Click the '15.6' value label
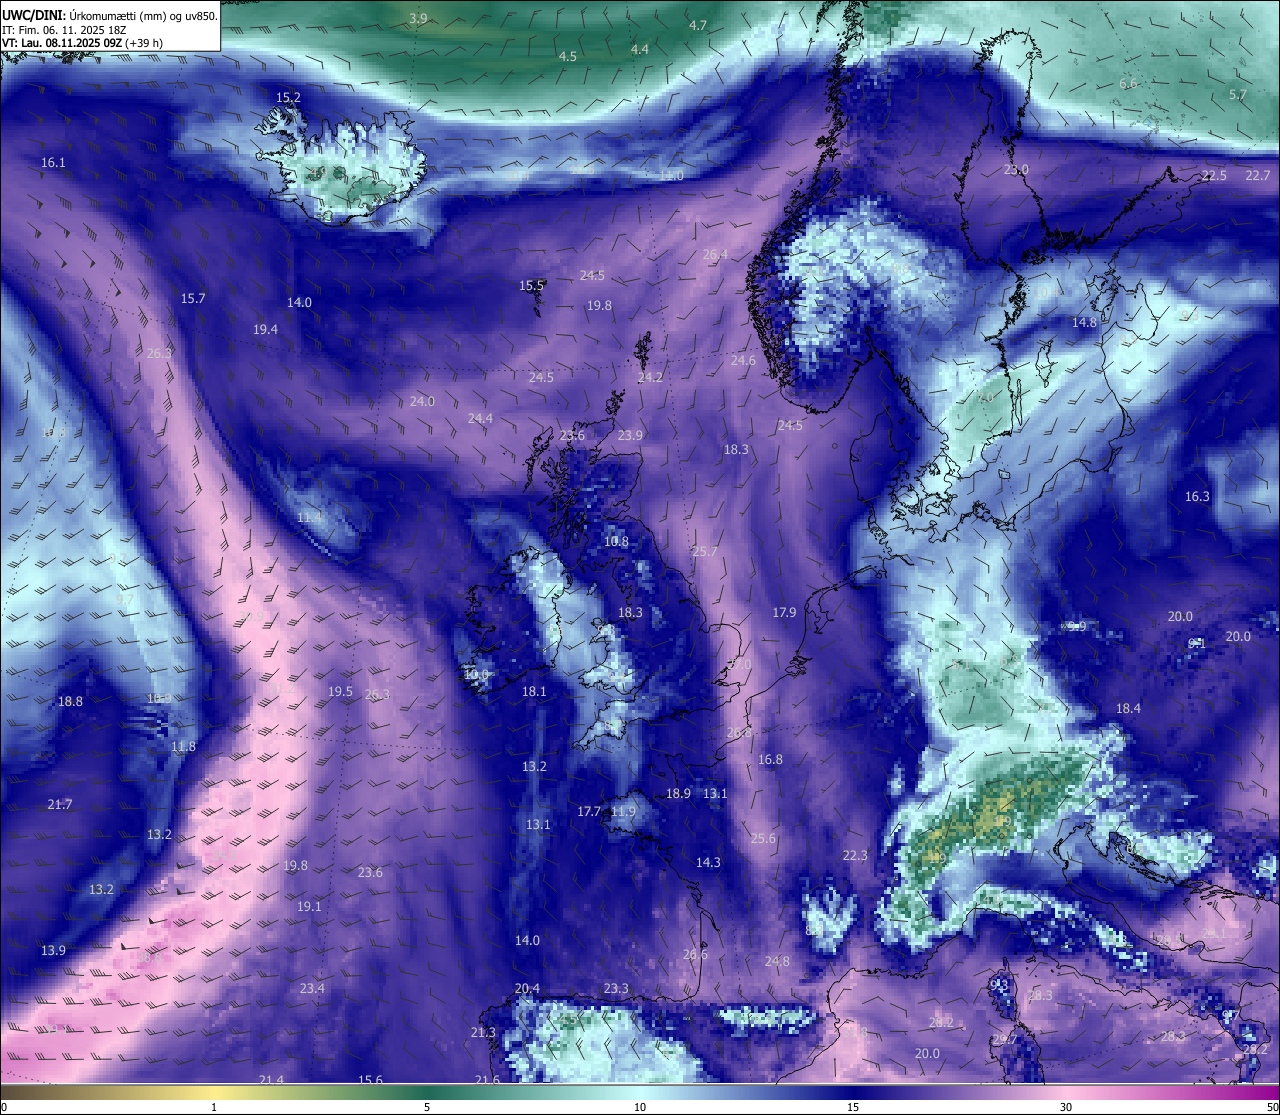Screen dimensions: 1280x1115 tap(370, 1080)
